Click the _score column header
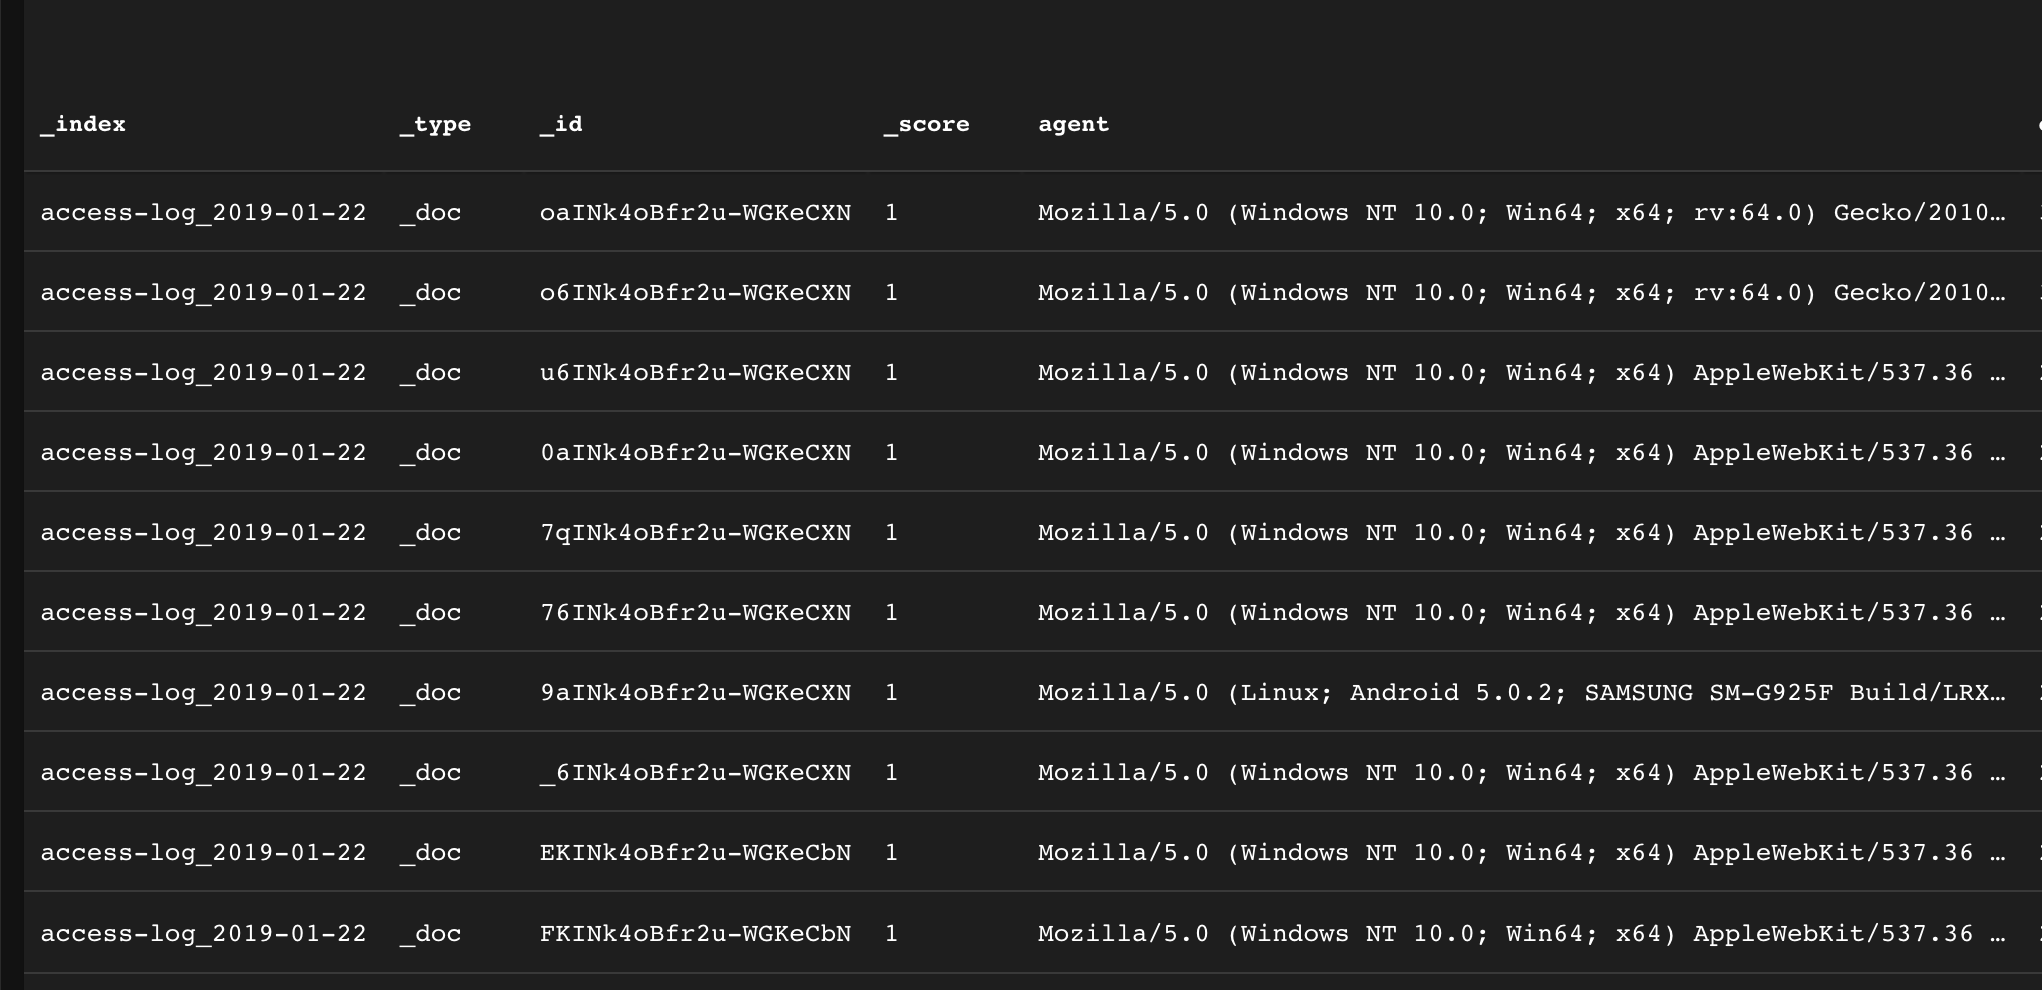Viewport: 2042px width, 990px height. tap(927, 124)
